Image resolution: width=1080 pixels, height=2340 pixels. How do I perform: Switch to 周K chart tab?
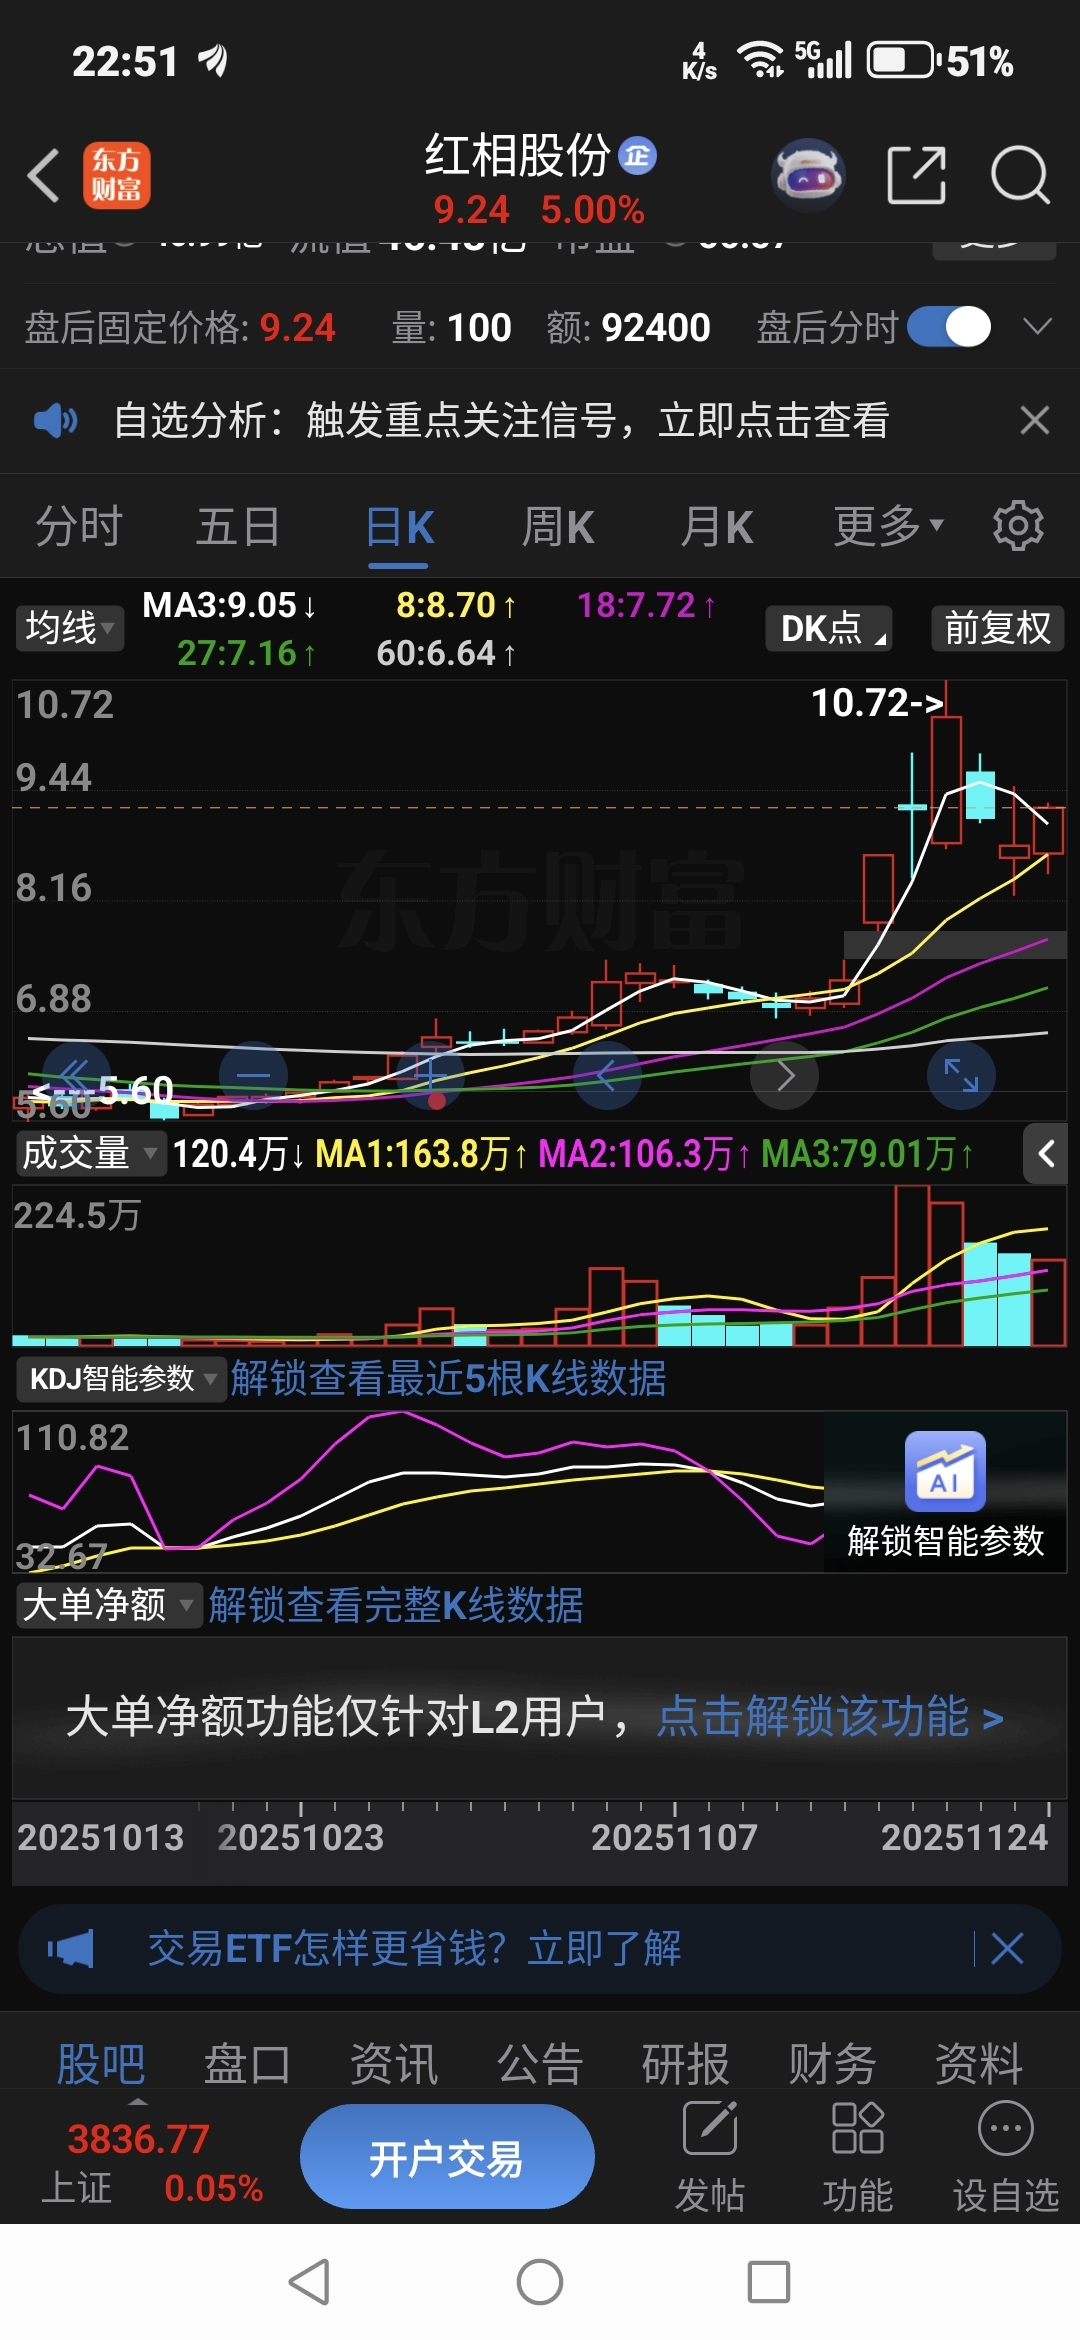tap(558, 526)
